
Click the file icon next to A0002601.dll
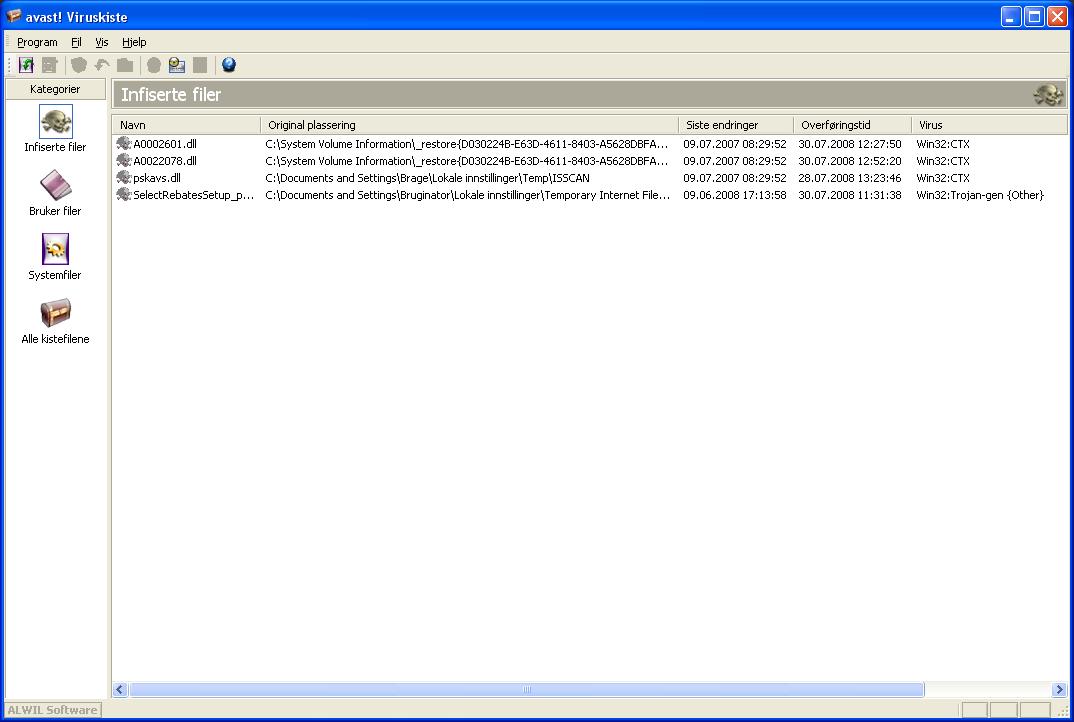pos(123,144)
